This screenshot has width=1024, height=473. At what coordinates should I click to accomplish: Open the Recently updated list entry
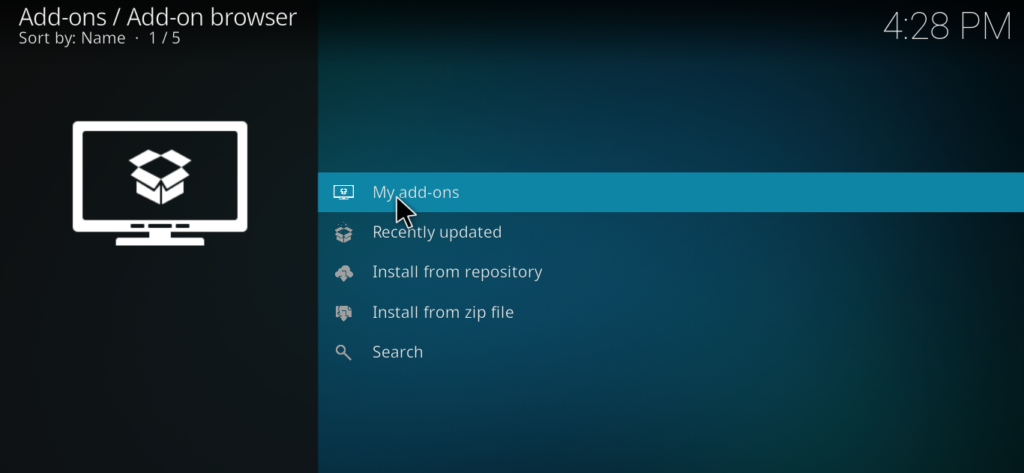pyautogui.click(x=436, y=232)
